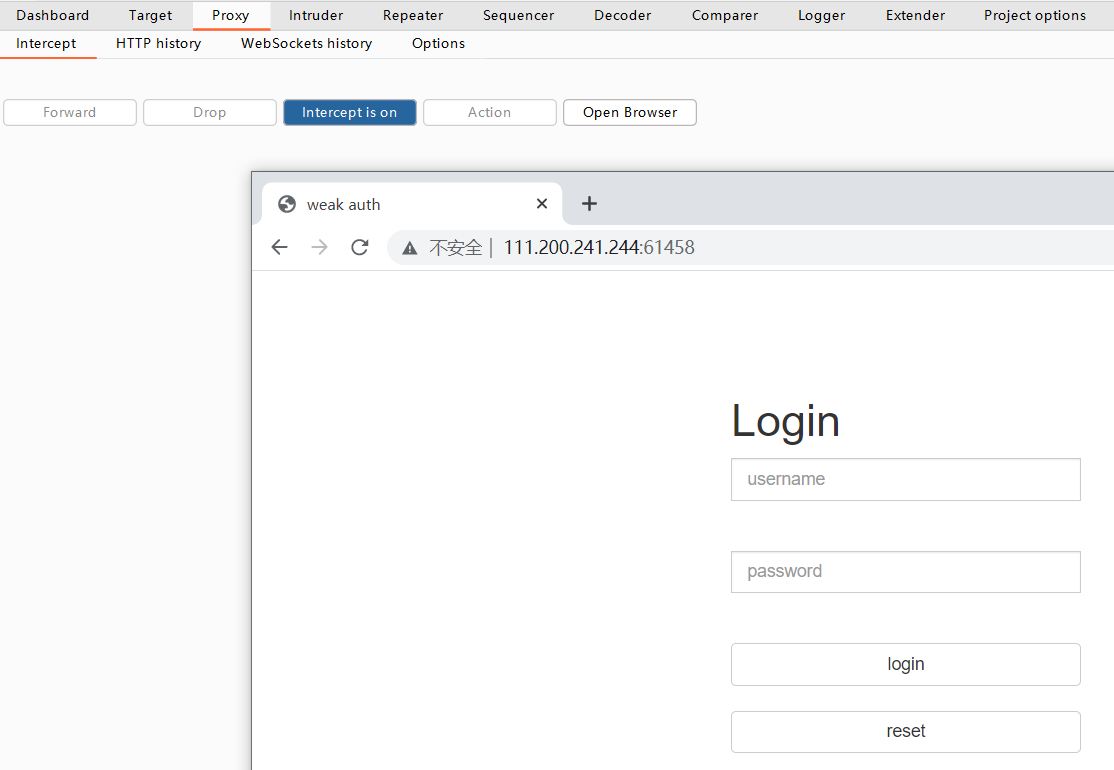Open the Decoder tab

pyautogui.click(x=622, y=15)
